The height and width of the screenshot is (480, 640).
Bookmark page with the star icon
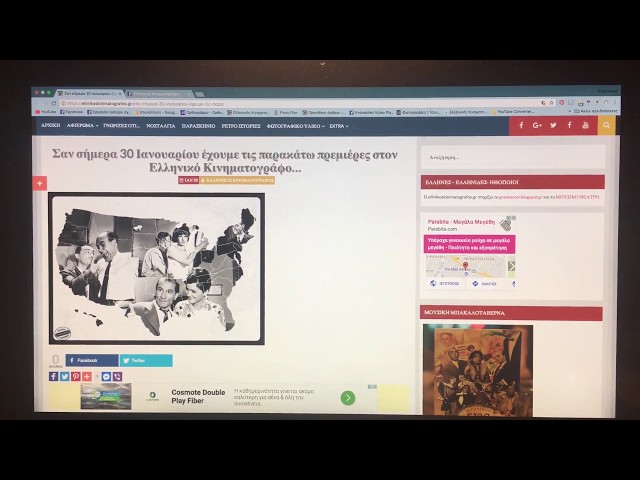[551, 103]
